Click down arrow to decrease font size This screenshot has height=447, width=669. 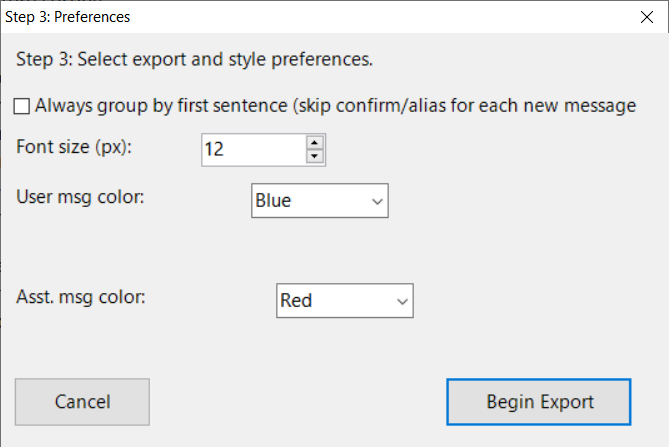315,157
